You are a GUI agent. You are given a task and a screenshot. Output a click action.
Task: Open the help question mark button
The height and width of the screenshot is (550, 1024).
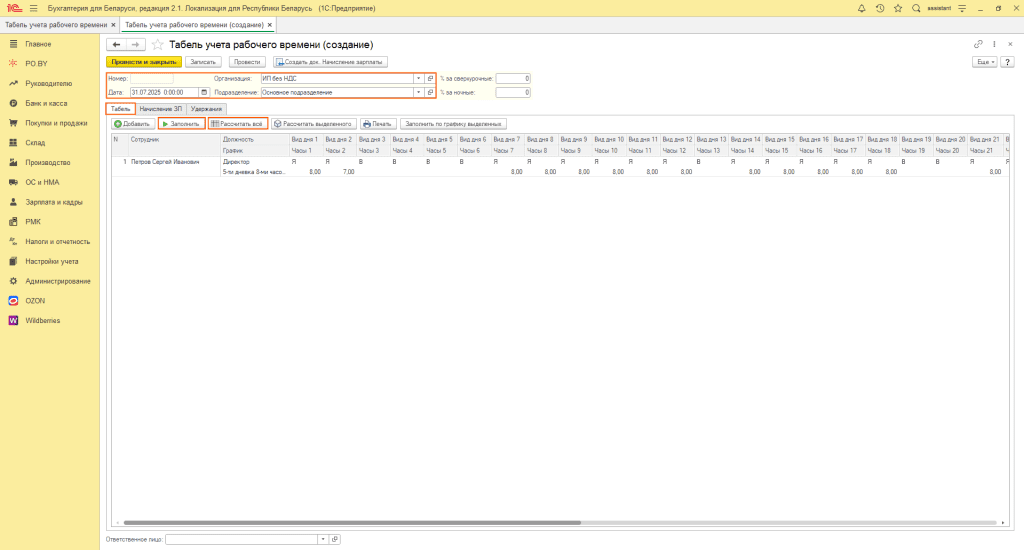tap(1008, 62)
